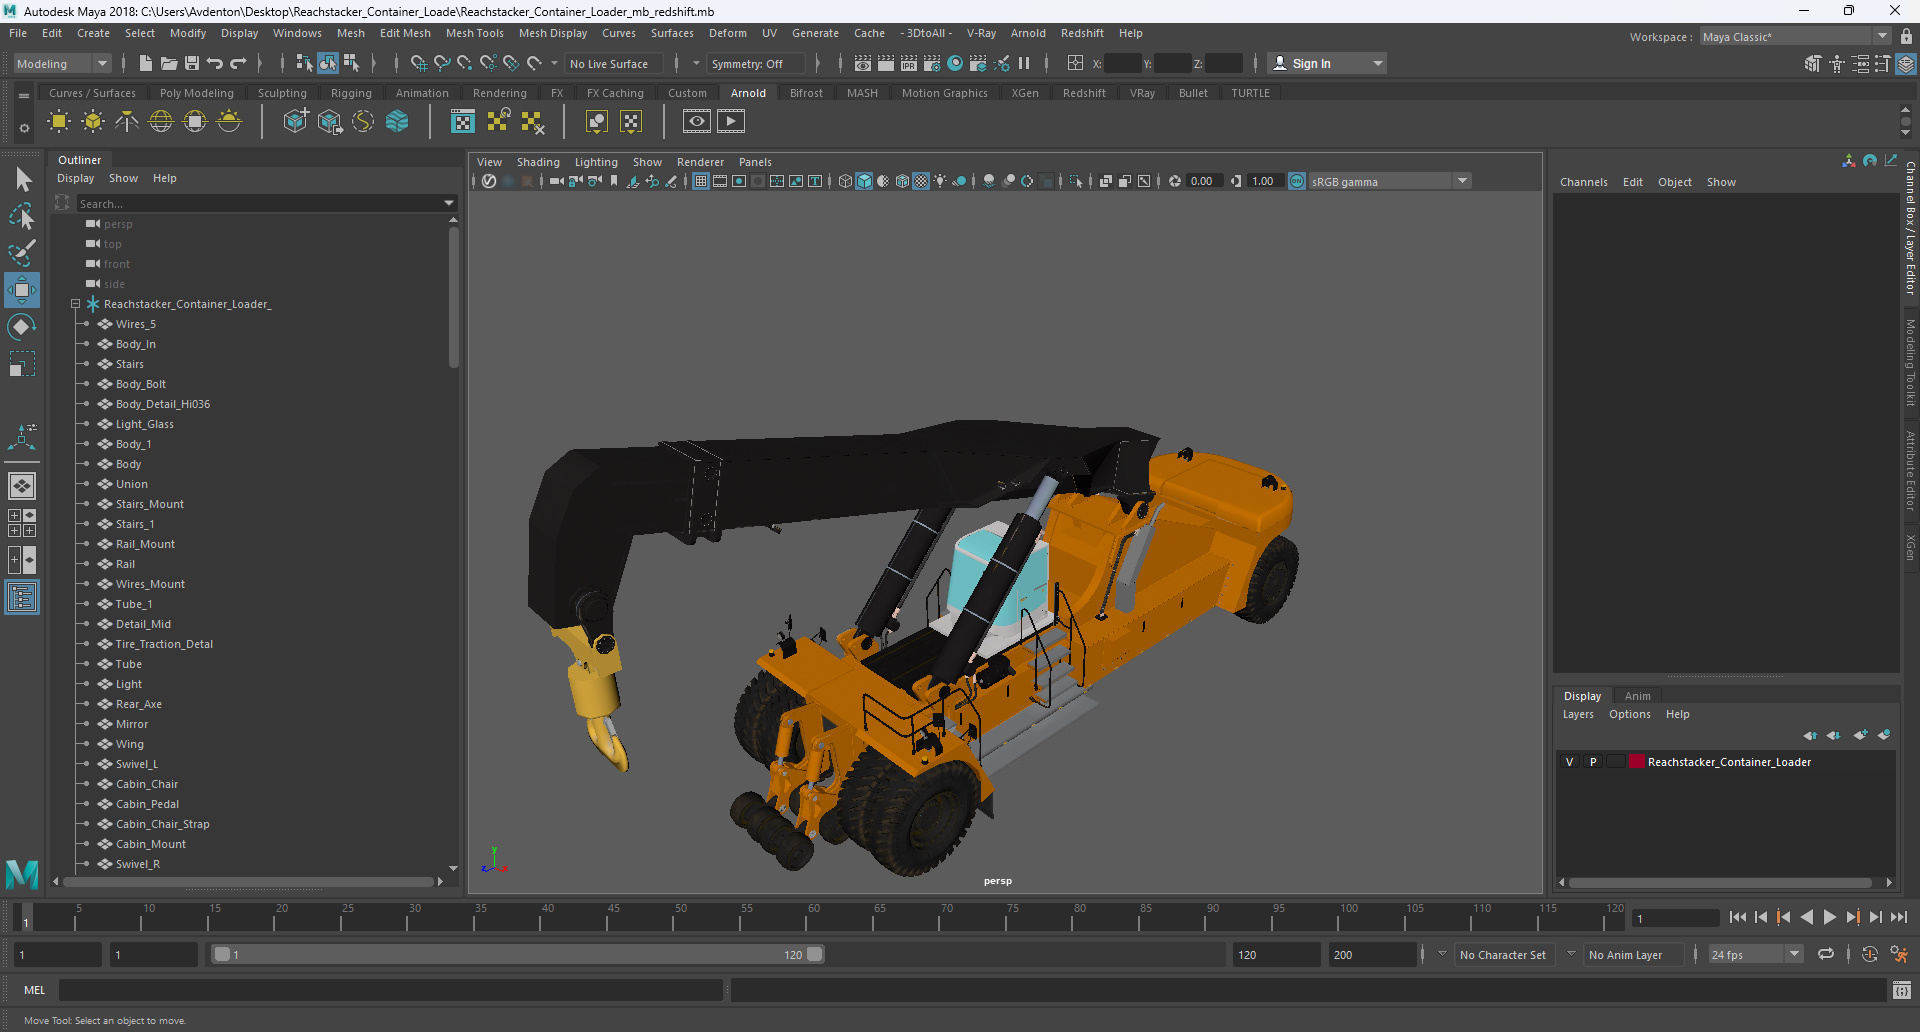Toggle isolate select in viewport
The height and width of the screenshot is (1032, 1920).
click(1075, 181)
